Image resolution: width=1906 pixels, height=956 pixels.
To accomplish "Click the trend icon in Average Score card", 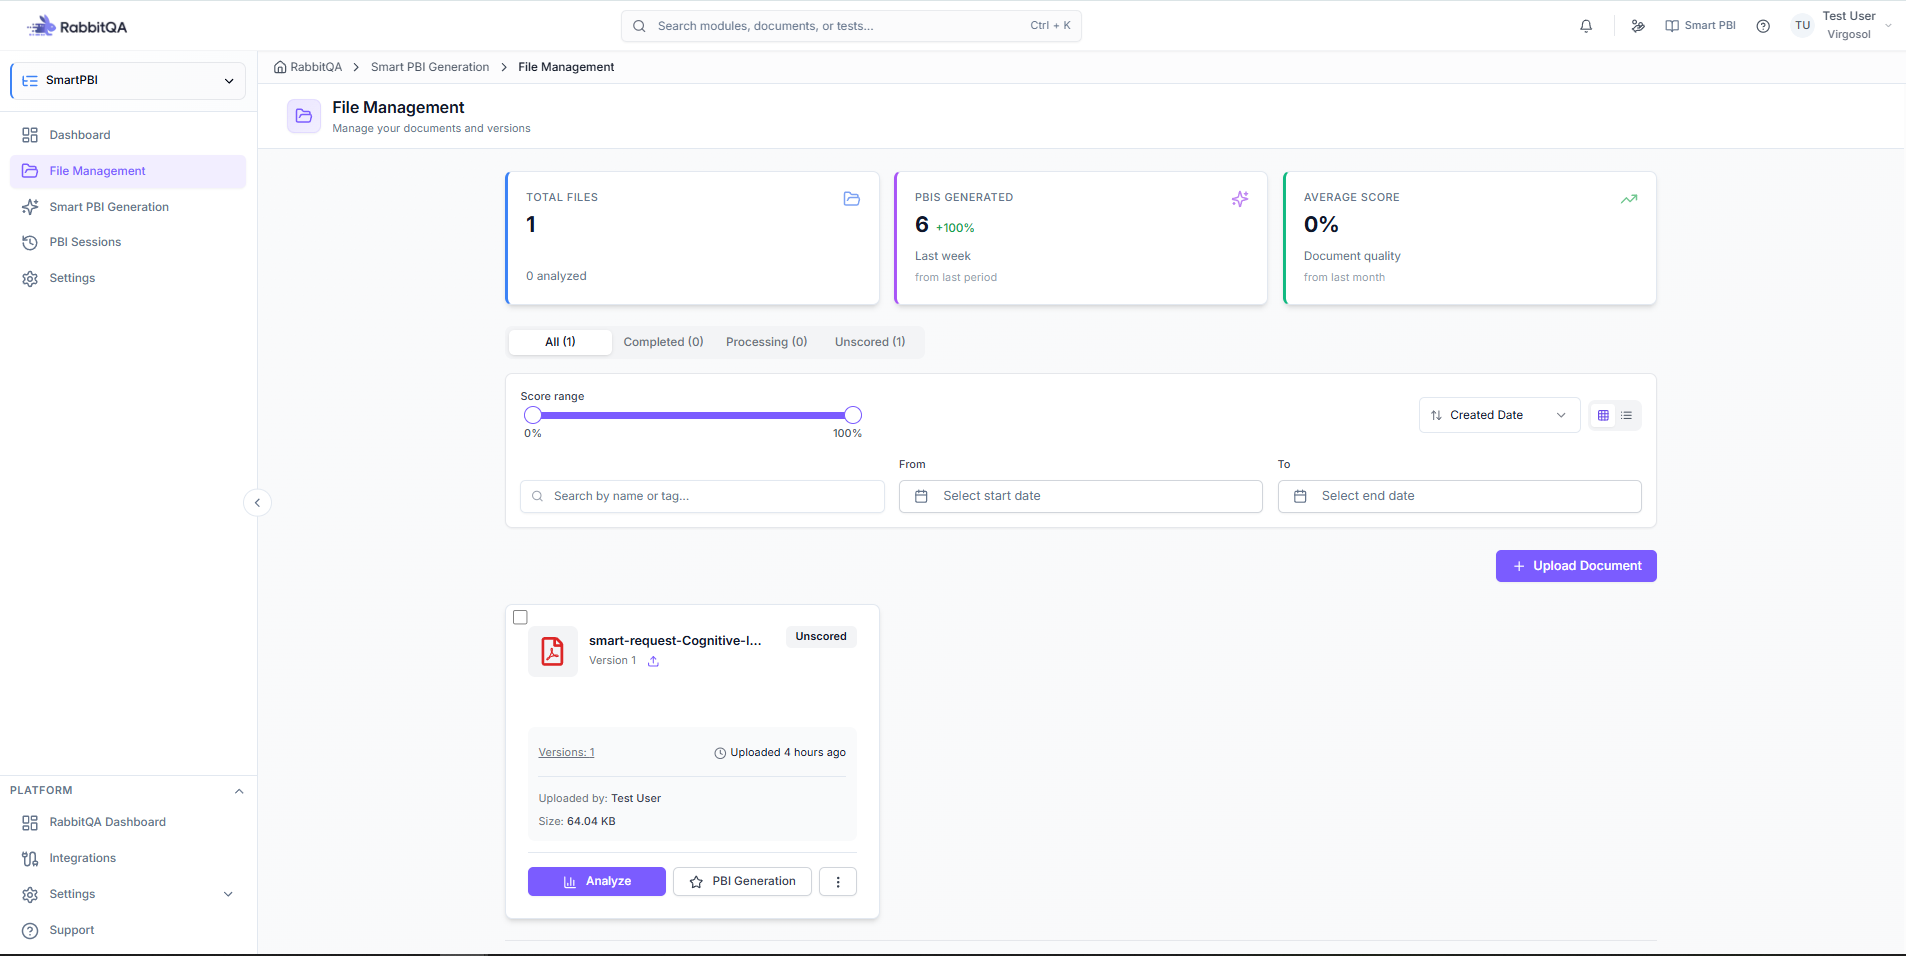I will (x=1629, y=199).
